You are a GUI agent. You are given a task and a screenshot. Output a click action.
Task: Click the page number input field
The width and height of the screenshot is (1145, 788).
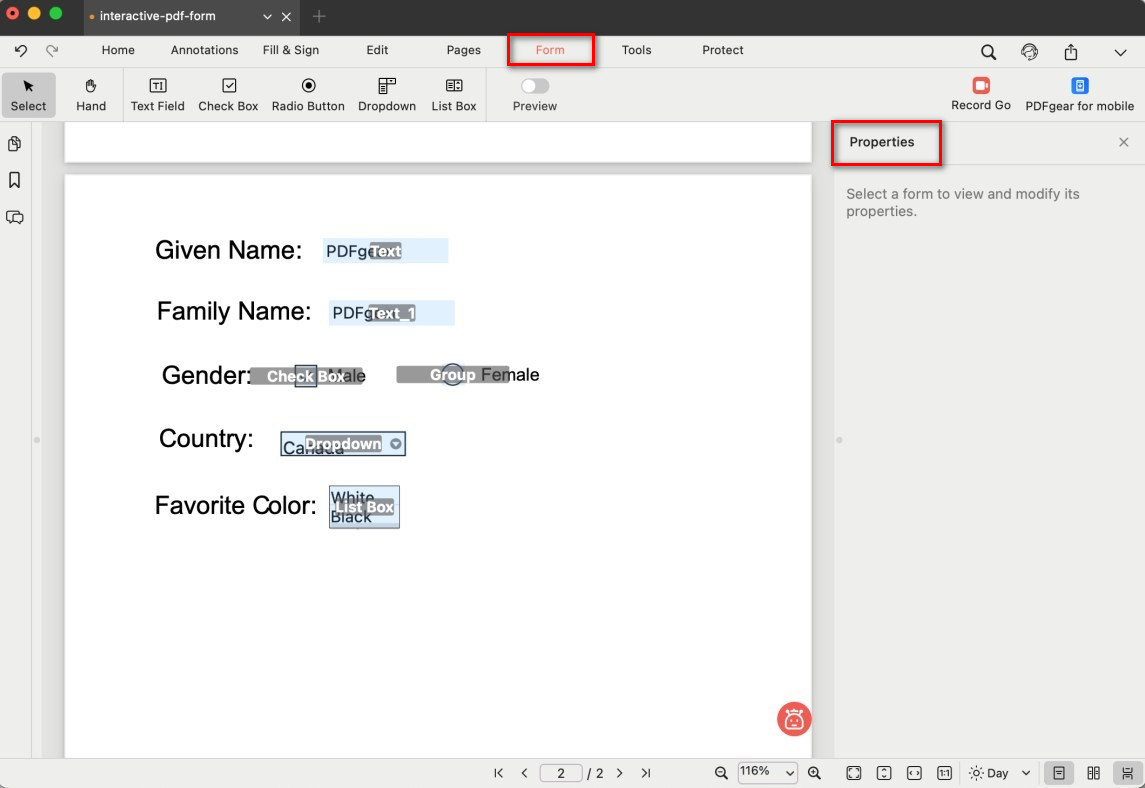[561, 773]
